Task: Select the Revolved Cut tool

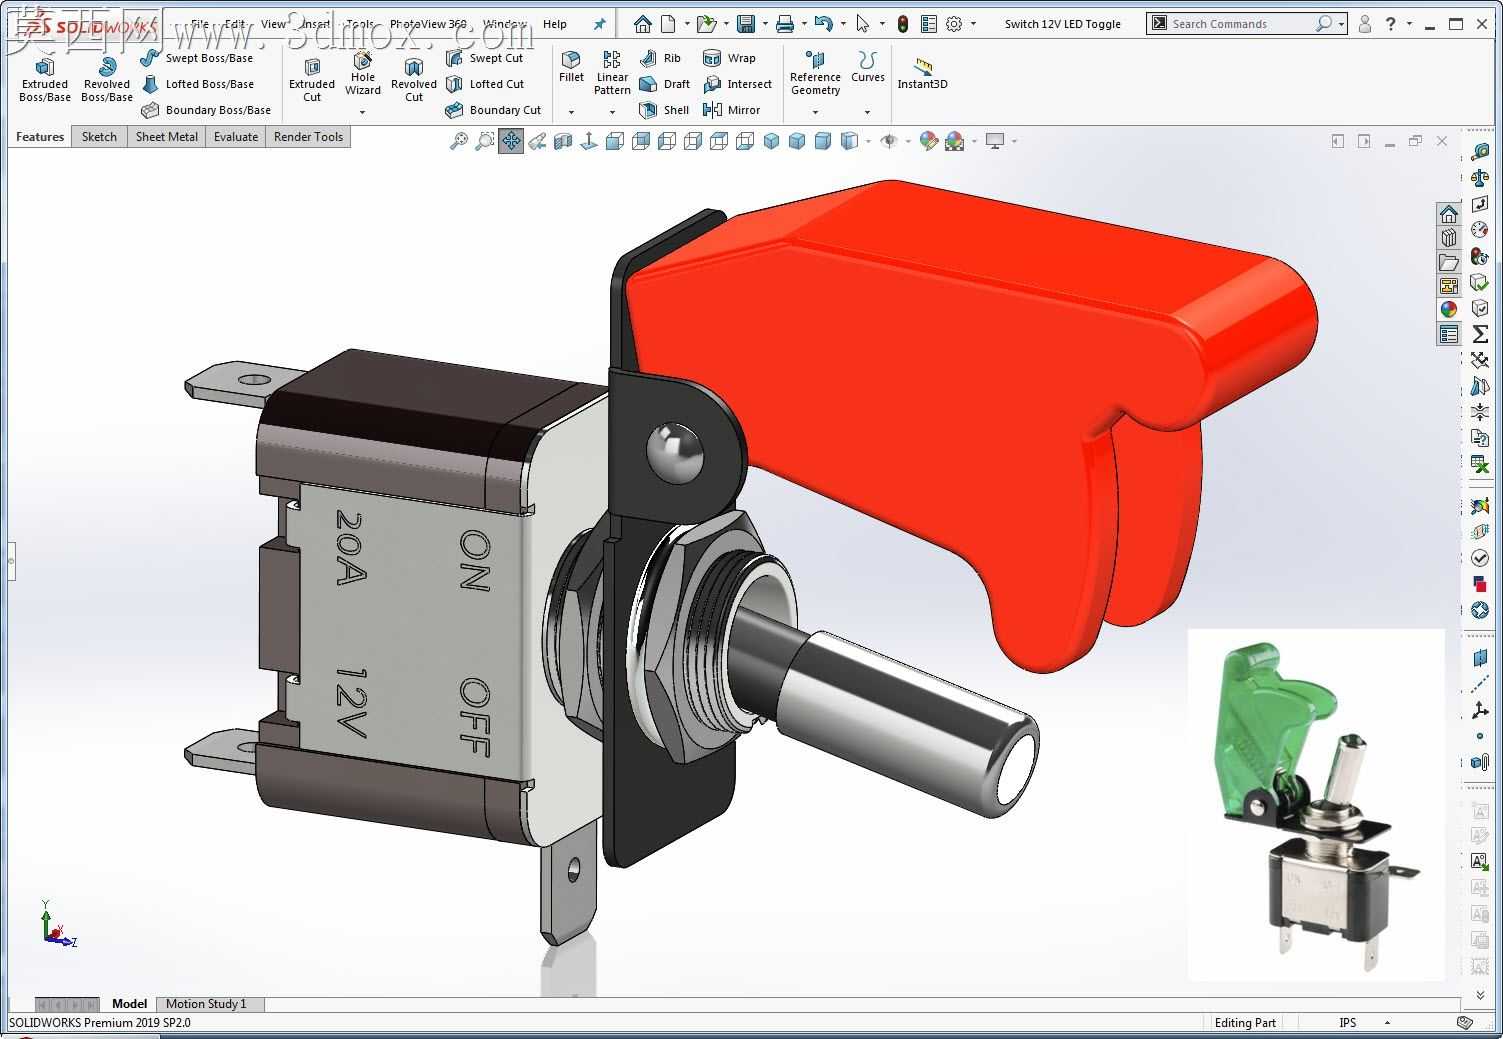Action: [414, 78]
